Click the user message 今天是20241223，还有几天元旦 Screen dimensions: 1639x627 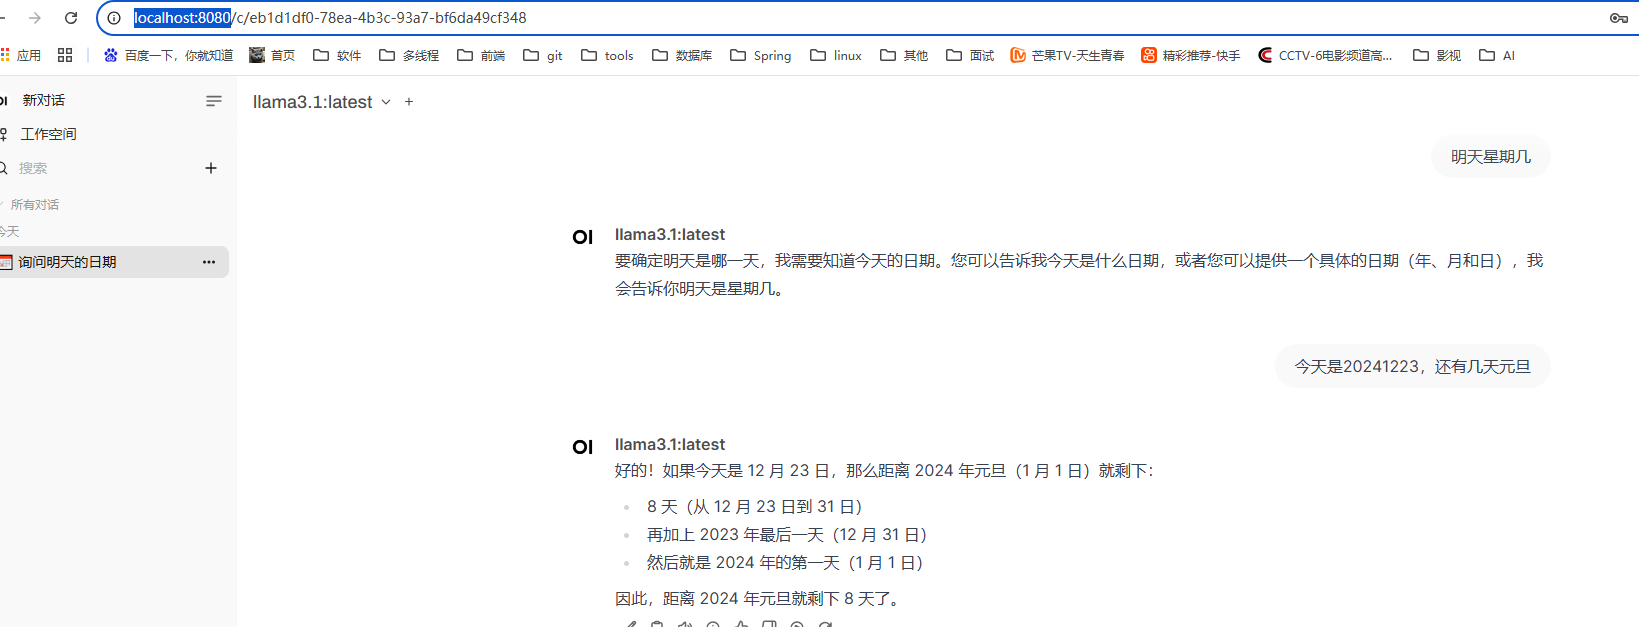(x=1413, y=367)
